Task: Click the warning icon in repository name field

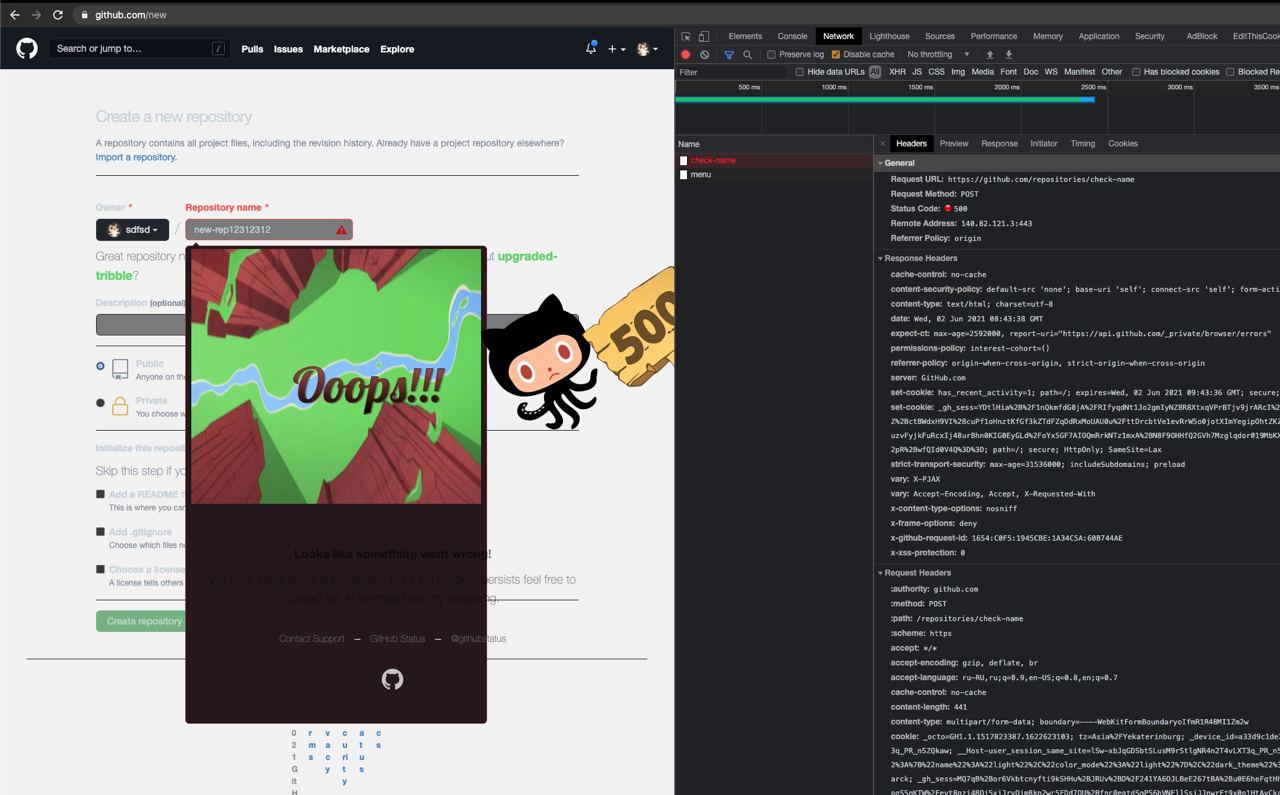Action: 342,230
